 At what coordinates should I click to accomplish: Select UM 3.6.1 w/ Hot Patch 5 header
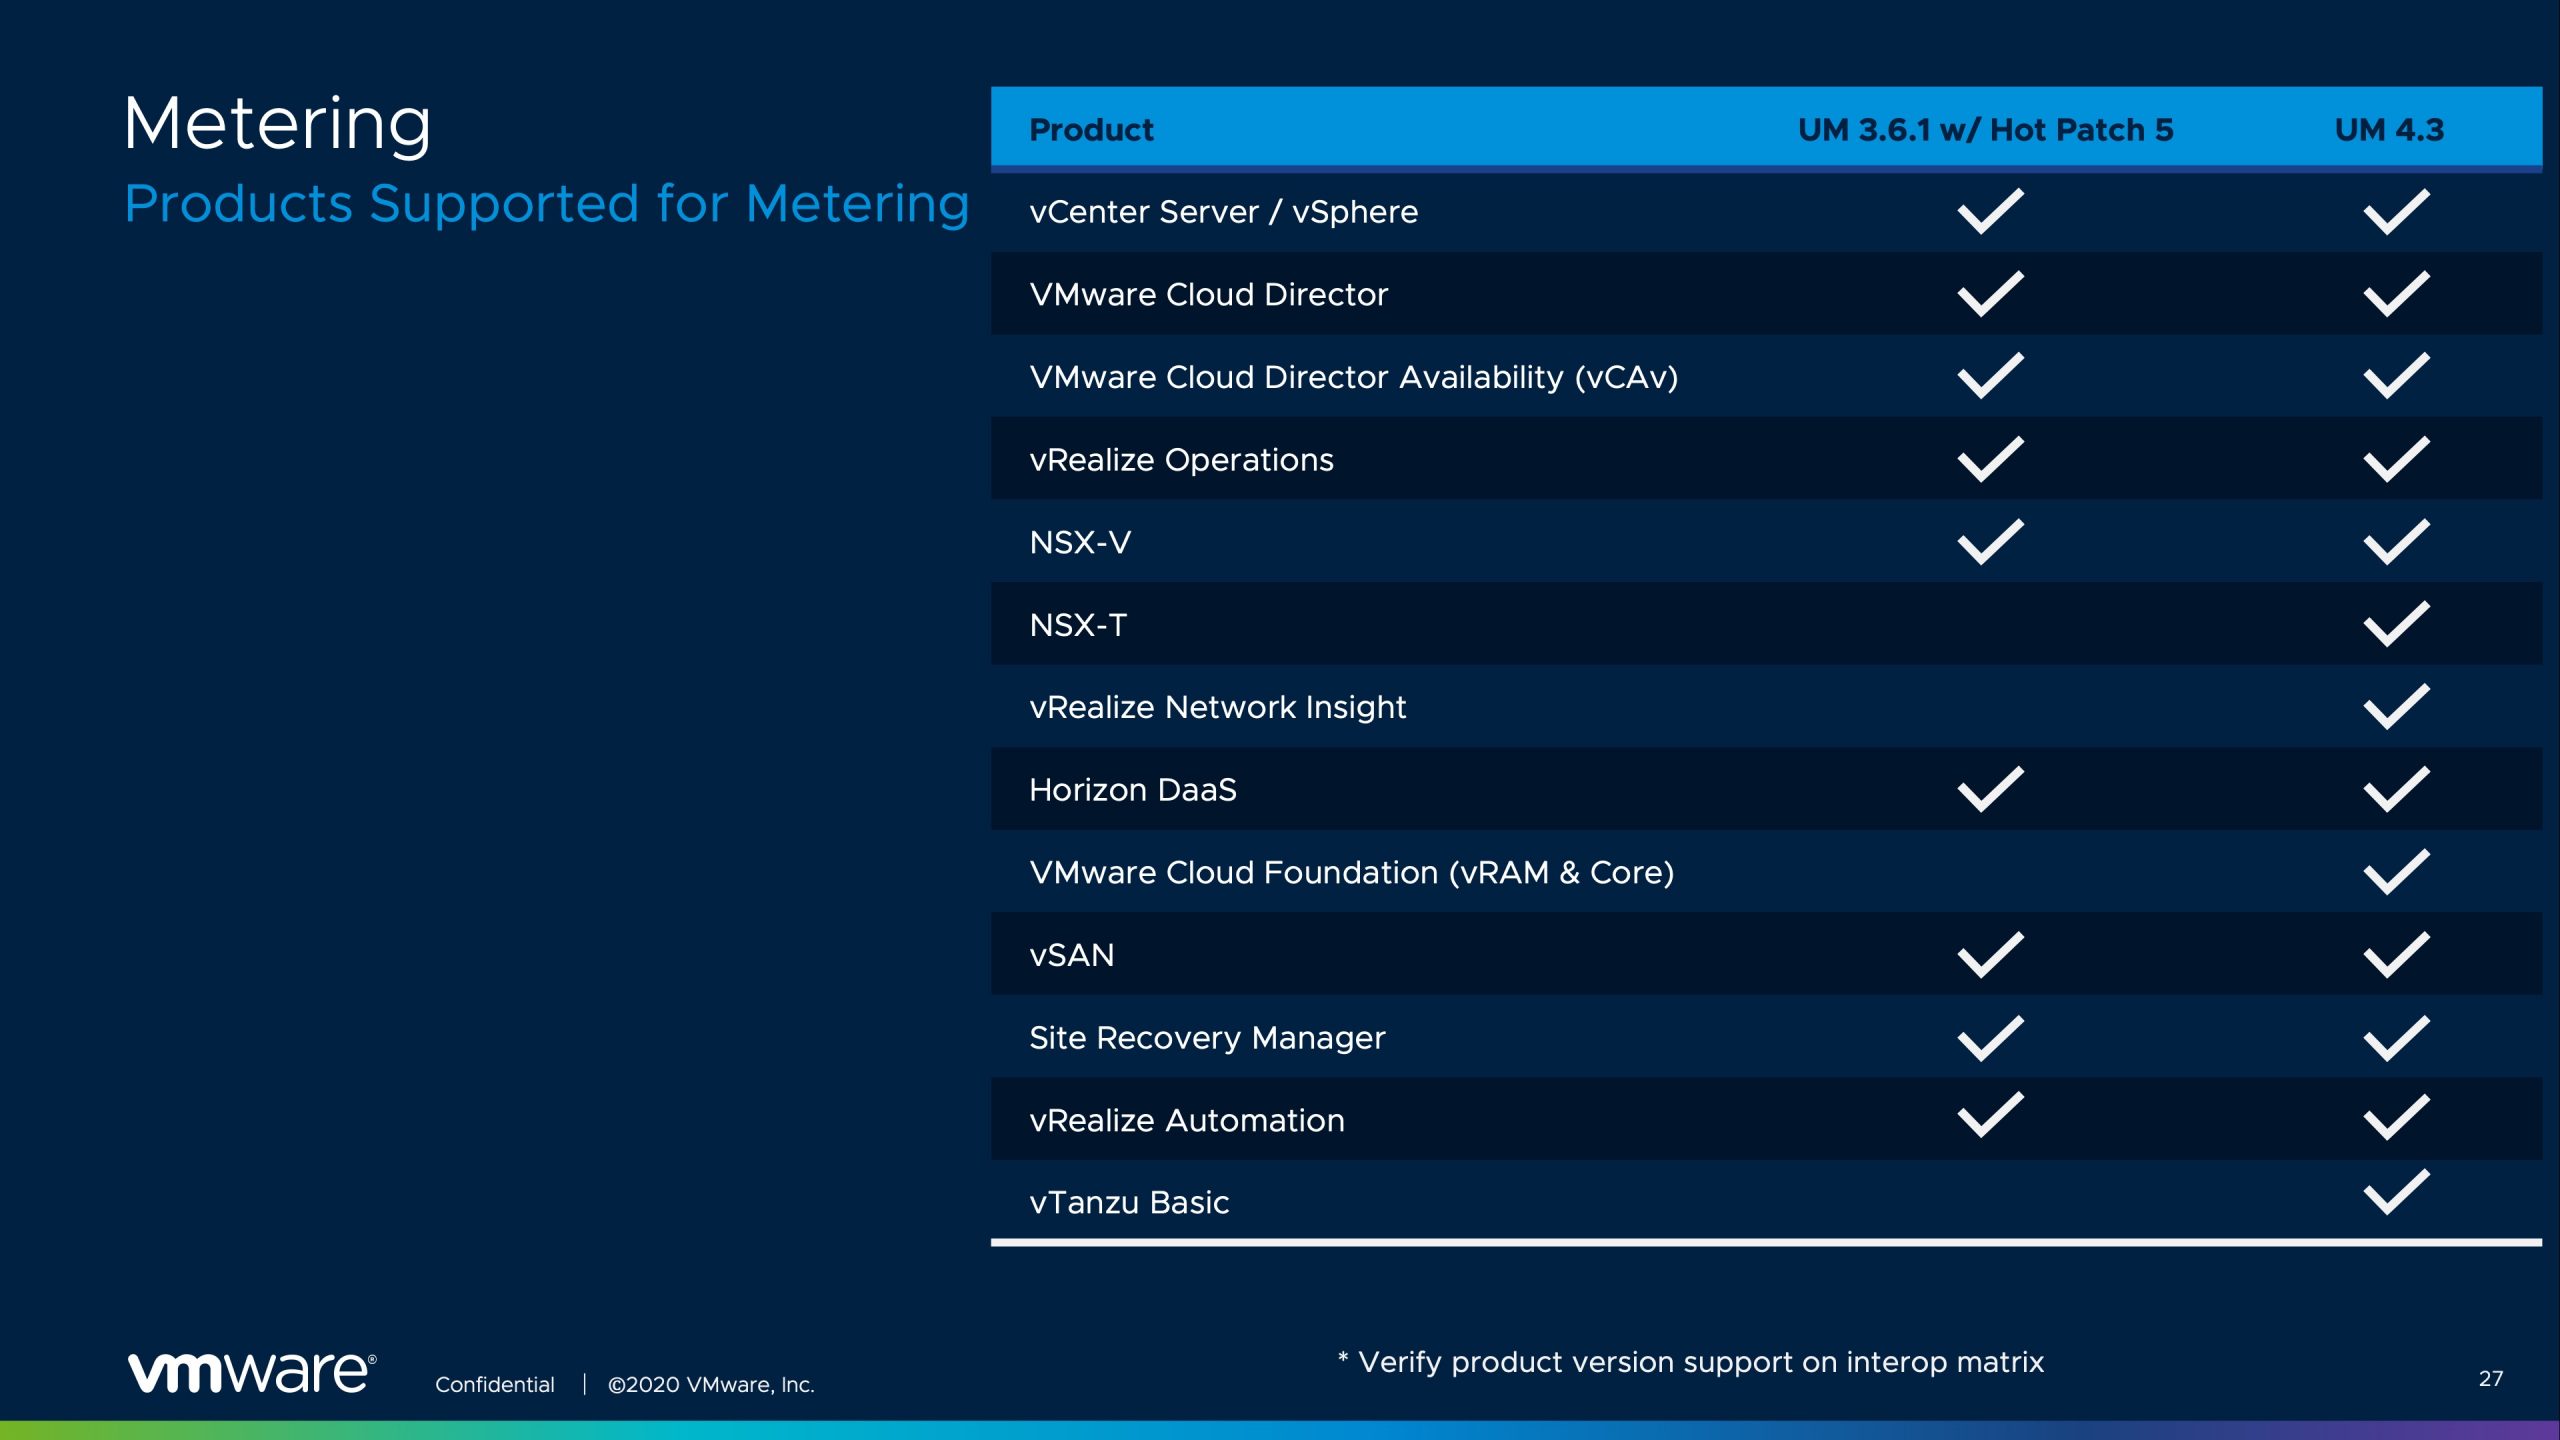tap(1985, 130)
